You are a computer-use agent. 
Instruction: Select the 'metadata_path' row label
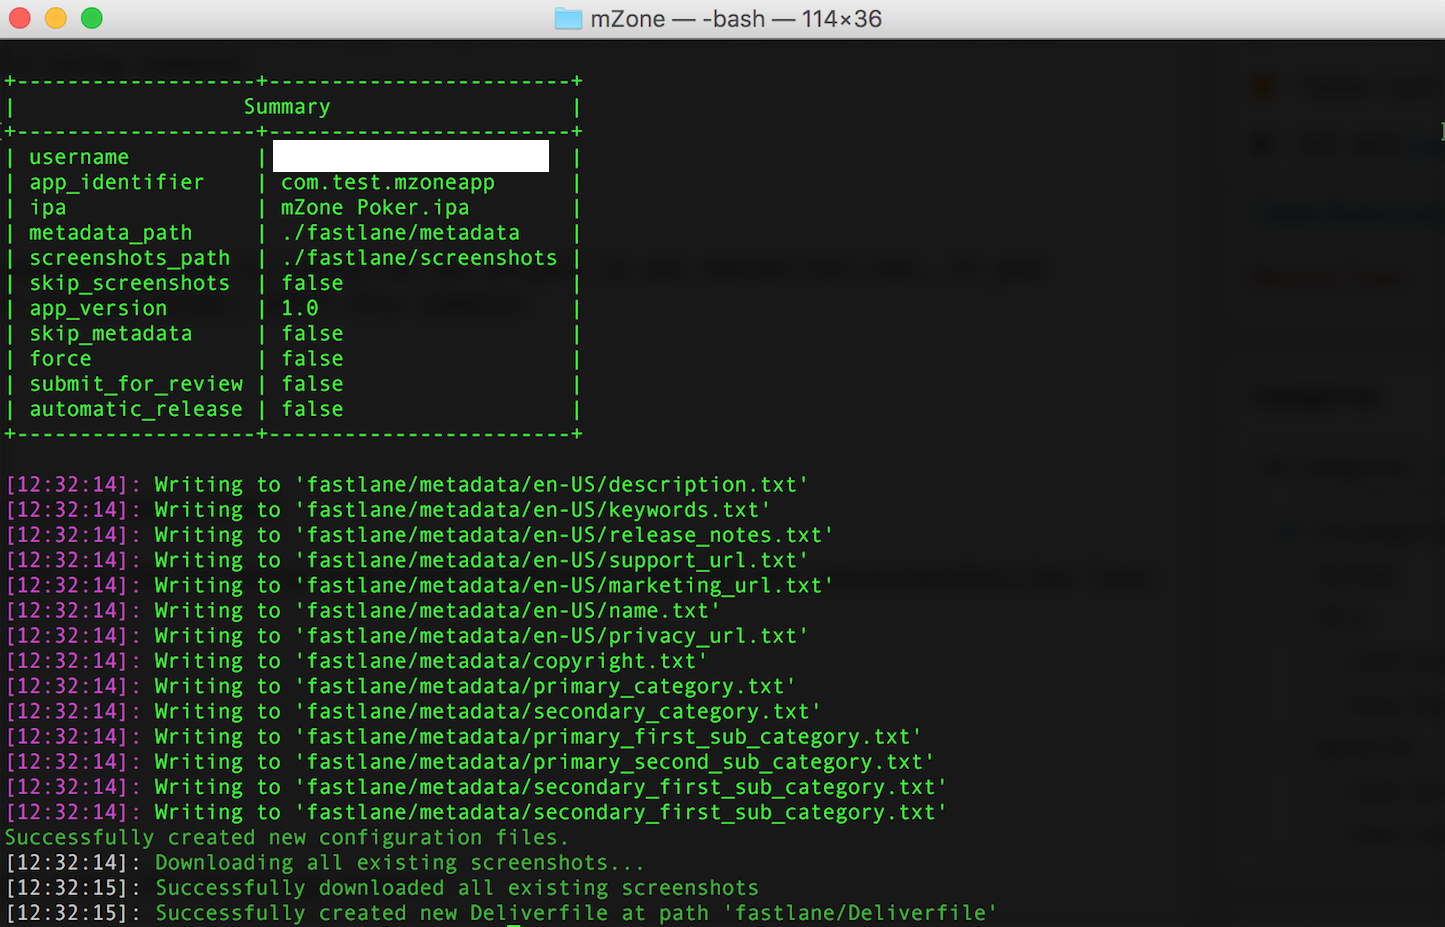(x=111, y=233)
